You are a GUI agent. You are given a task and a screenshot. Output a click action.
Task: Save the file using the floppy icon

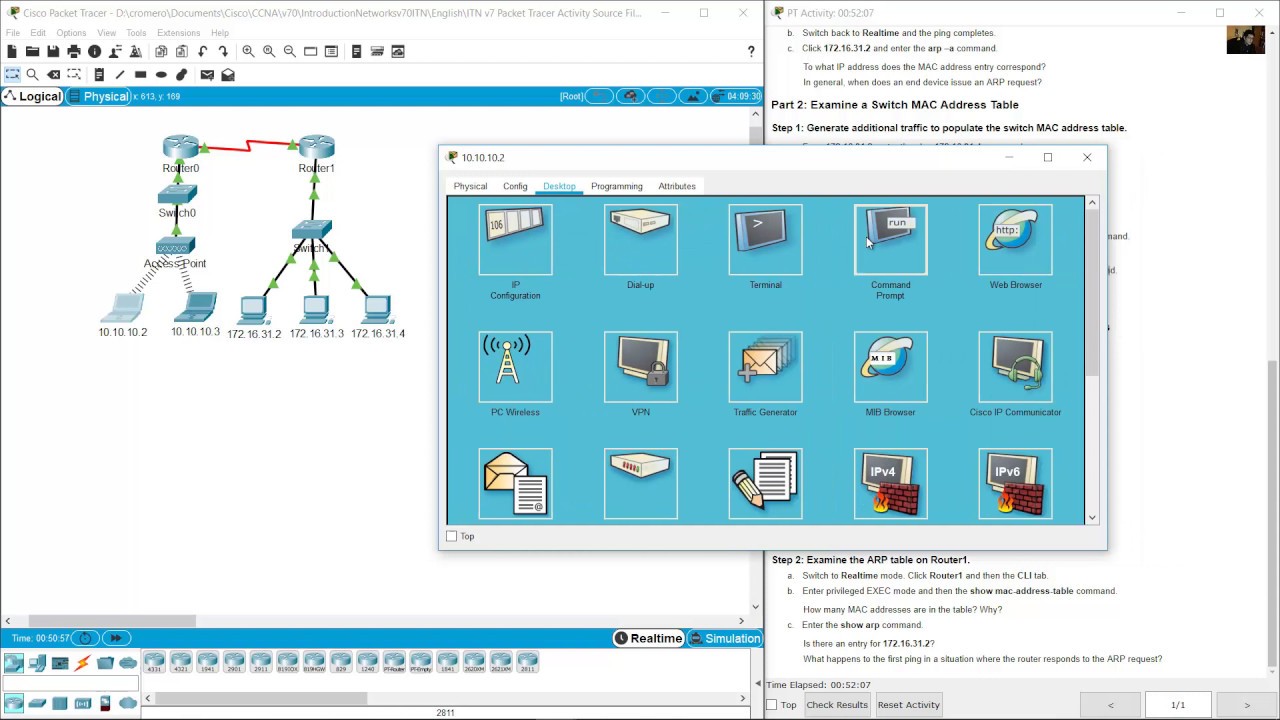[53, 51]
